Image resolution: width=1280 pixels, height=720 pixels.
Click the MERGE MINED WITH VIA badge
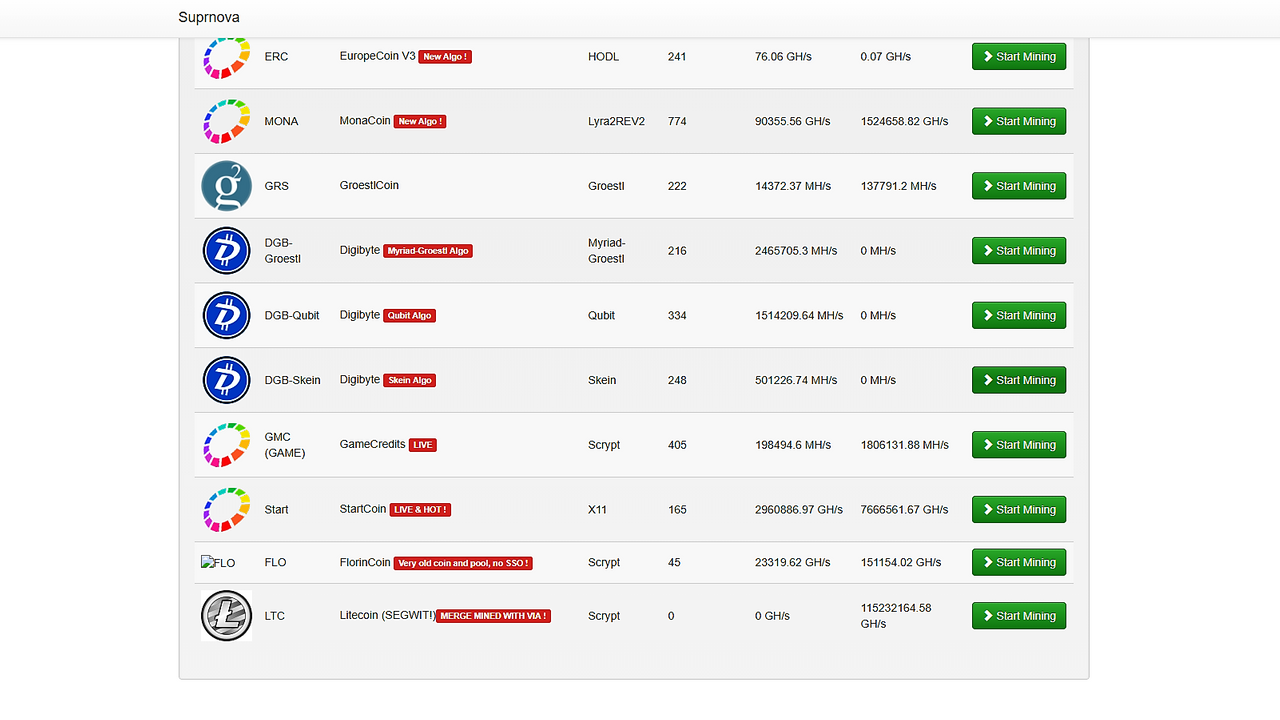493,616
